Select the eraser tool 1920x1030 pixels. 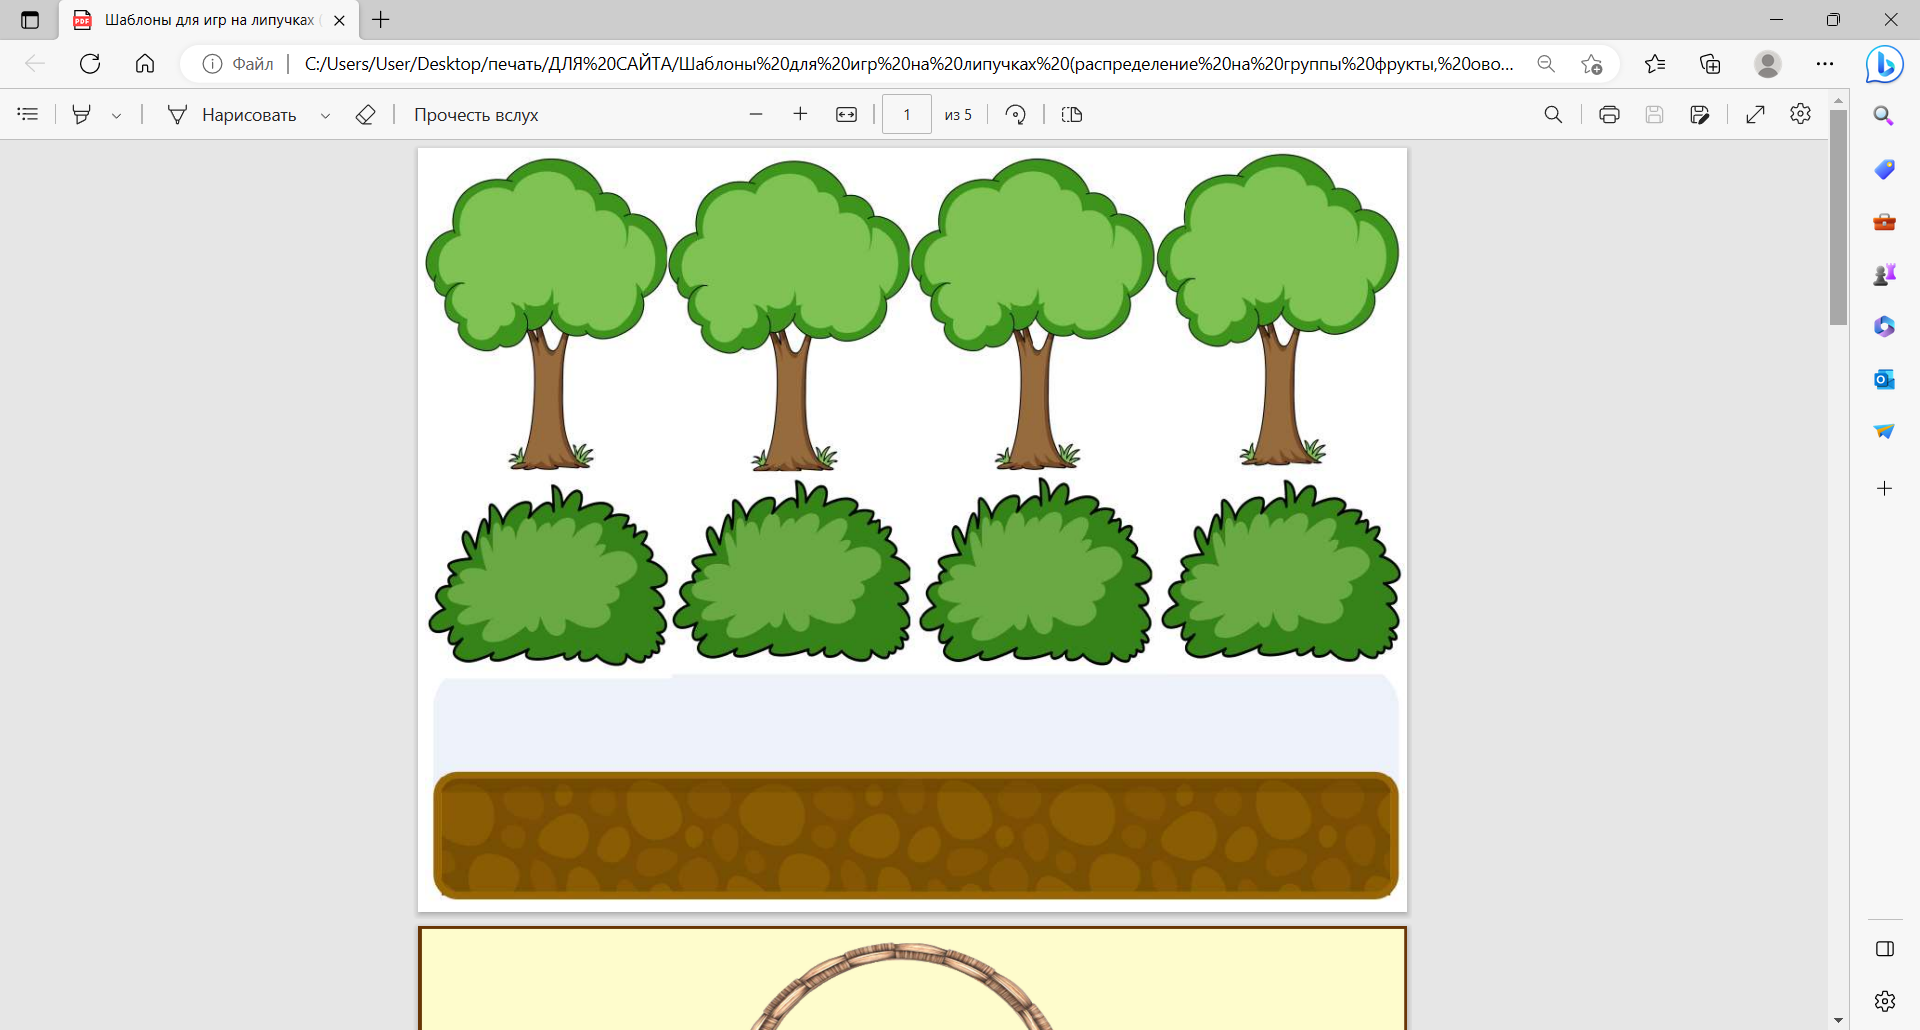(x=365, y=115)
